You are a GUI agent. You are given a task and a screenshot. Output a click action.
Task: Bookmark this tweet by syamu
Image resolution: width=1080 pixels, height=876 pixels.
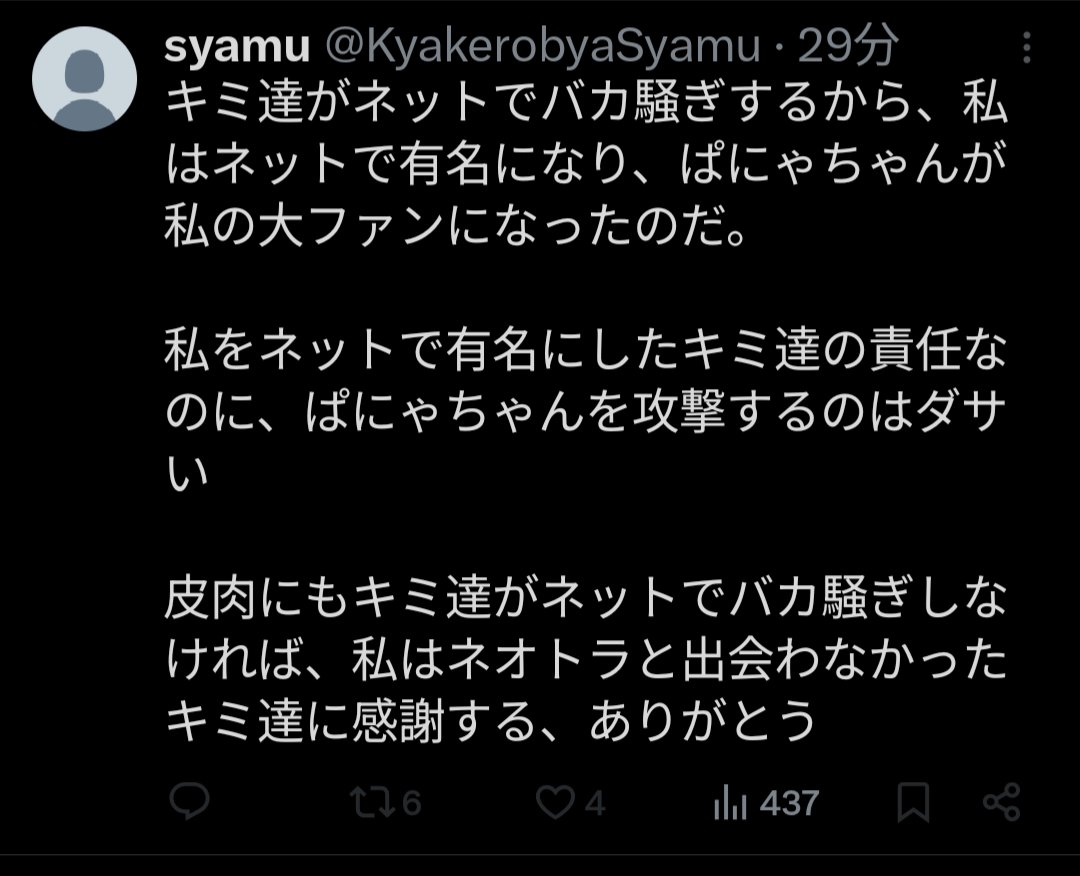913,802
